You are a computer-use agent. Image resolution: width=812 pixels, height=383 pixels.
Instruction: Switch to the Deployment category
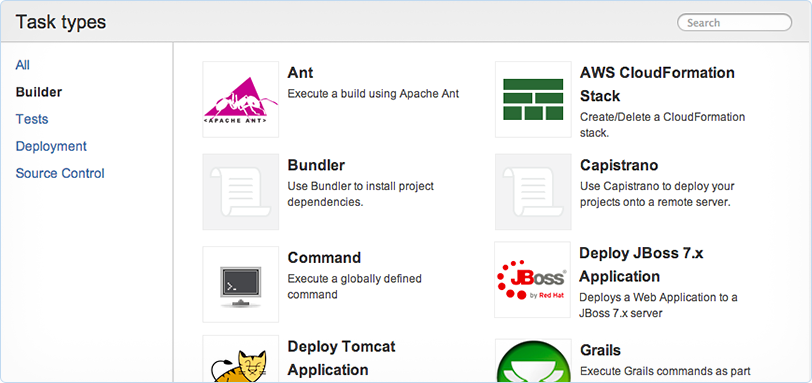click(51, 146)
